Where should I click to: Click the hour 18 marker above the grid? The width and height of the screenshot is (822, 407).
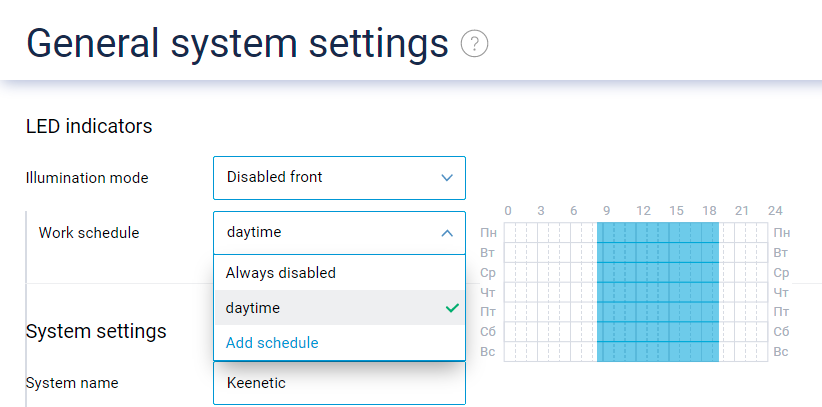point(709,211)
